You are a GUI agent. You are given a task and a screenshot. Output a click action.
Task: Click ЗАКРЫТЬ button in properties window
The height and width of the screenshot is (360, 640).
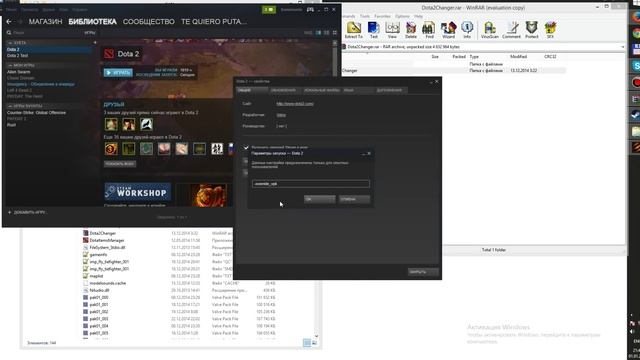click(423, 272)
